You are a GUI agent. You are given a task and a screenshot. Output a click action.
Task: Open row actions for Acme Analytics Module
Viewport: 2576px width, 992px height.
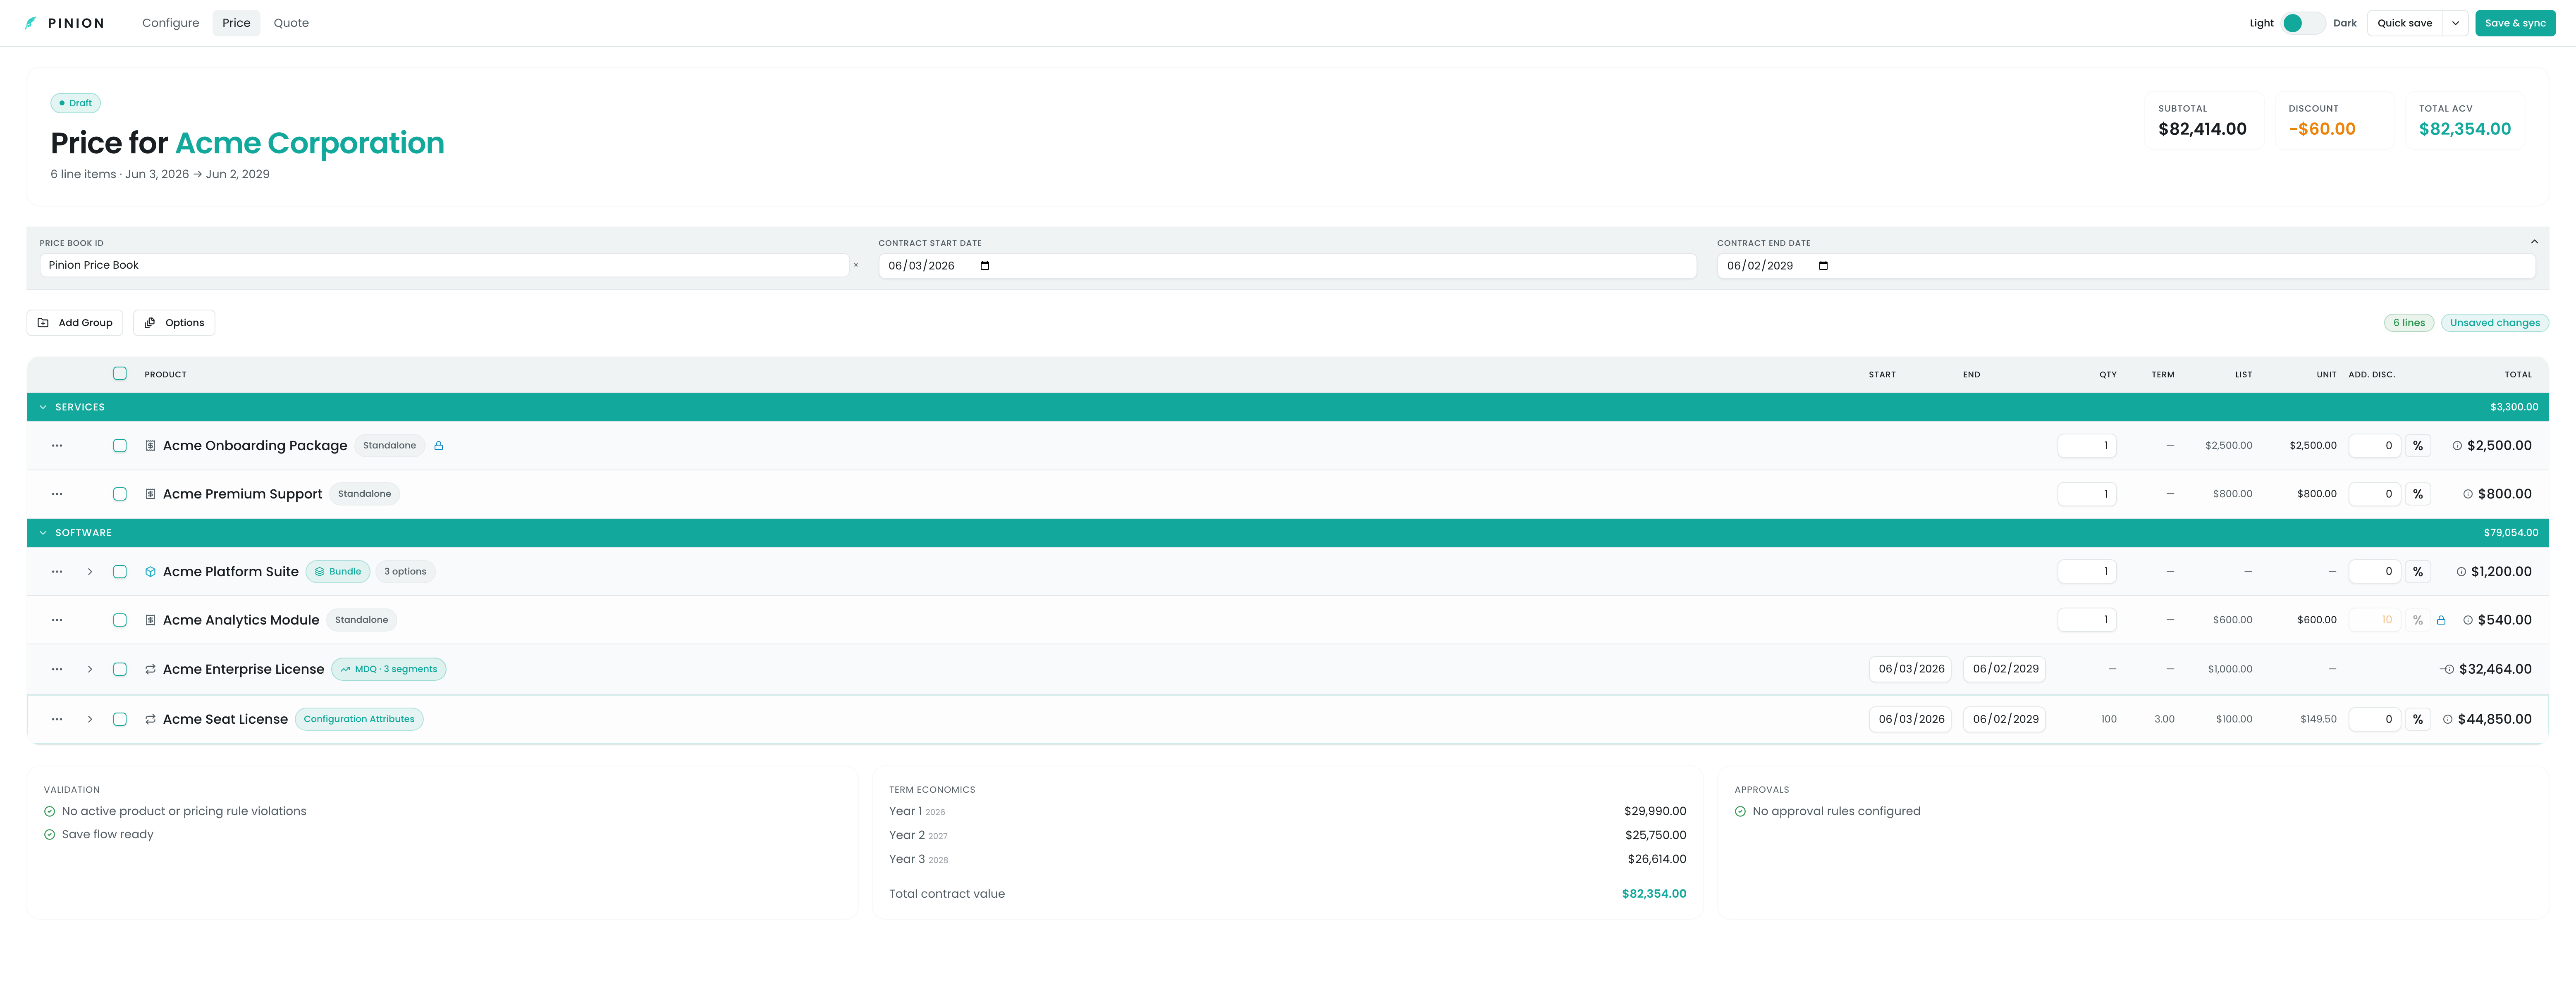click(x=57, y=620)
